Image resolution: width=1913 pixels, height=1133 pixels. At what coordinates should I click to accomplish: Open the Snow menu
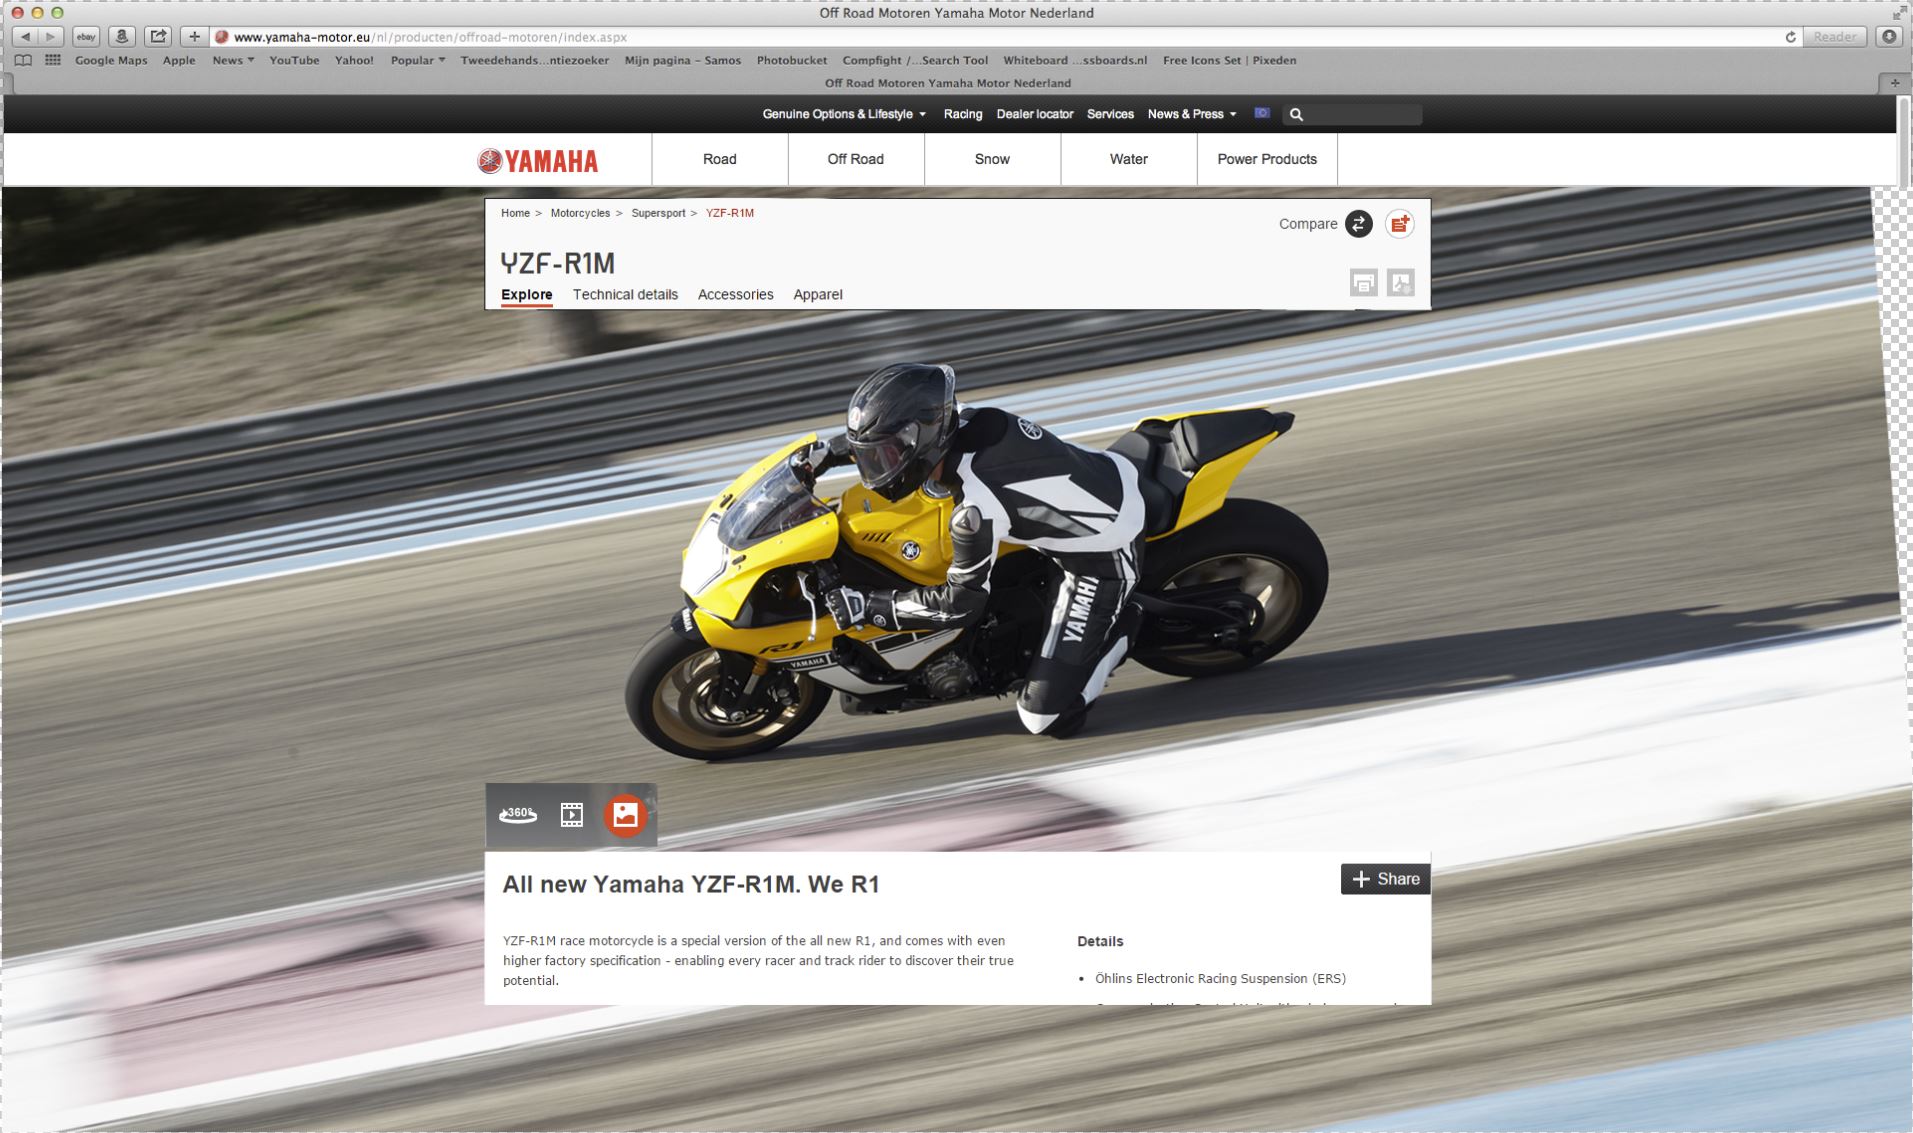(992, 159)
